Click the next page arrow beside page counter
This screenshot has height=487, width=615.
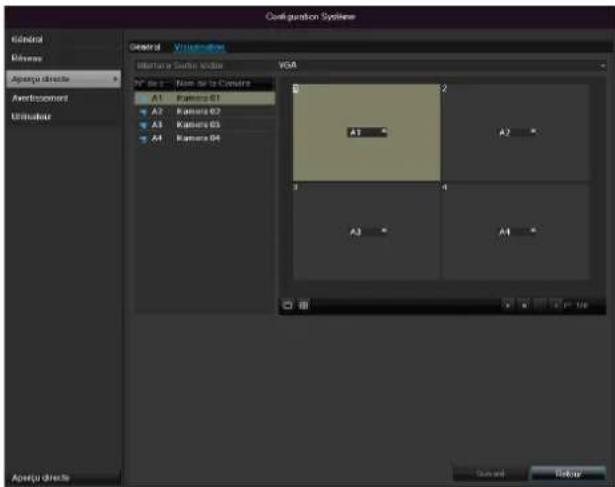click(x=556, y=305)
